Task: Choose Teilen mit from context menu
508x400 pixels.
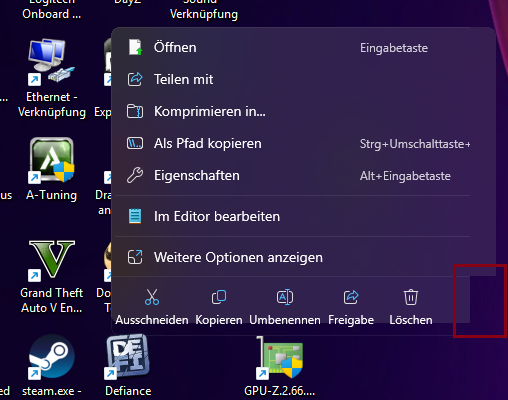Action: (x=292, y=80)
